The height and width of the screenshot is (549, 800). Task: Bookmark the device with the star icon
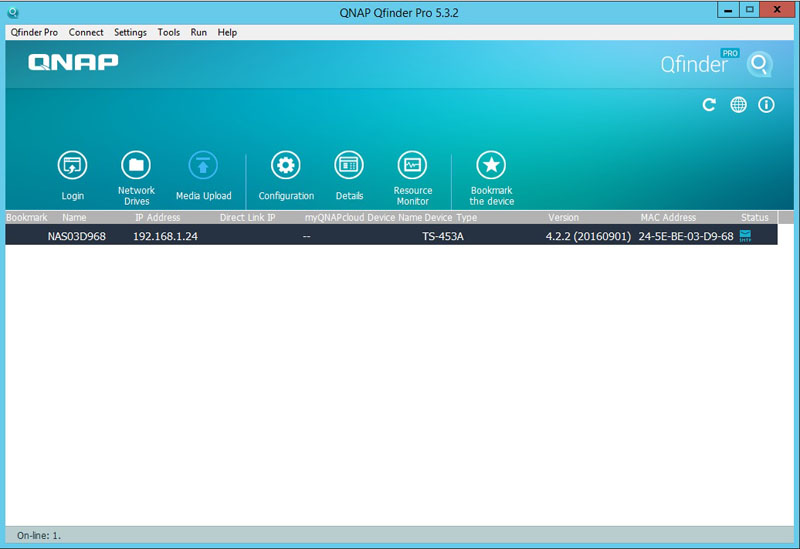tap(491, 166)
